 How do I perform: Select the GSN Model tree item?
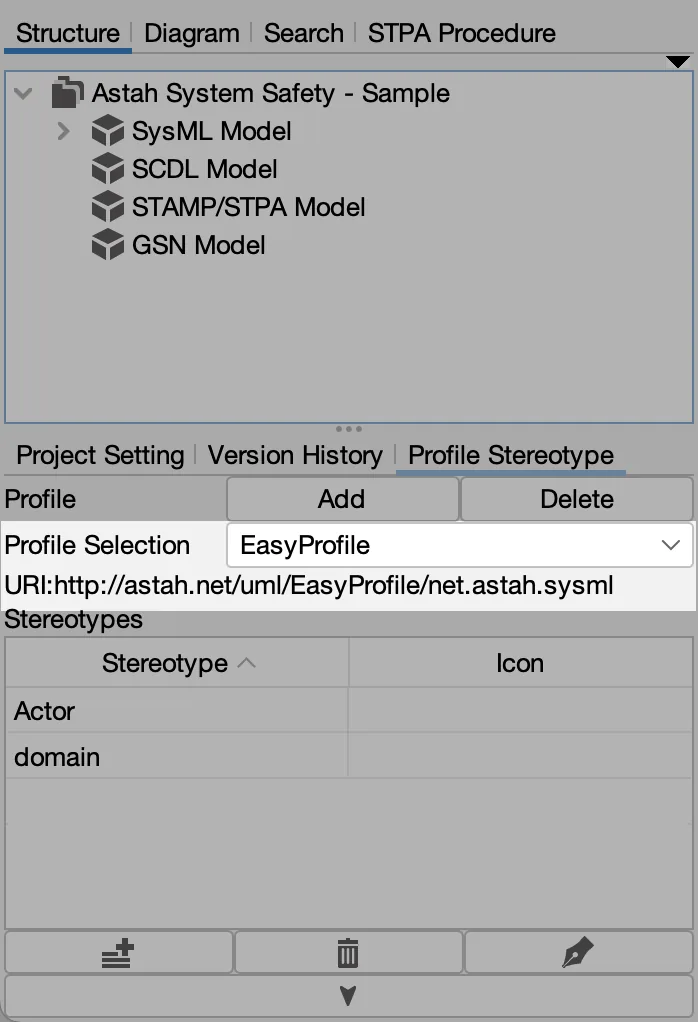point(198,245)
